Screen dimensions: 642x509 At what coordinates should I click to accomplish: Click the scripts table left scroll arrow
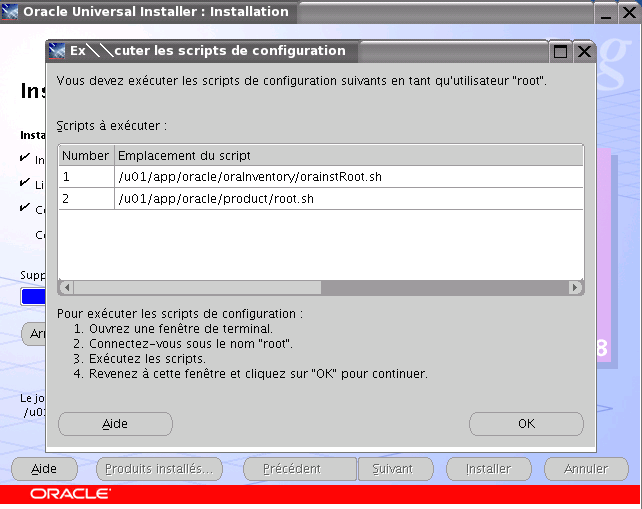point(67,287)
